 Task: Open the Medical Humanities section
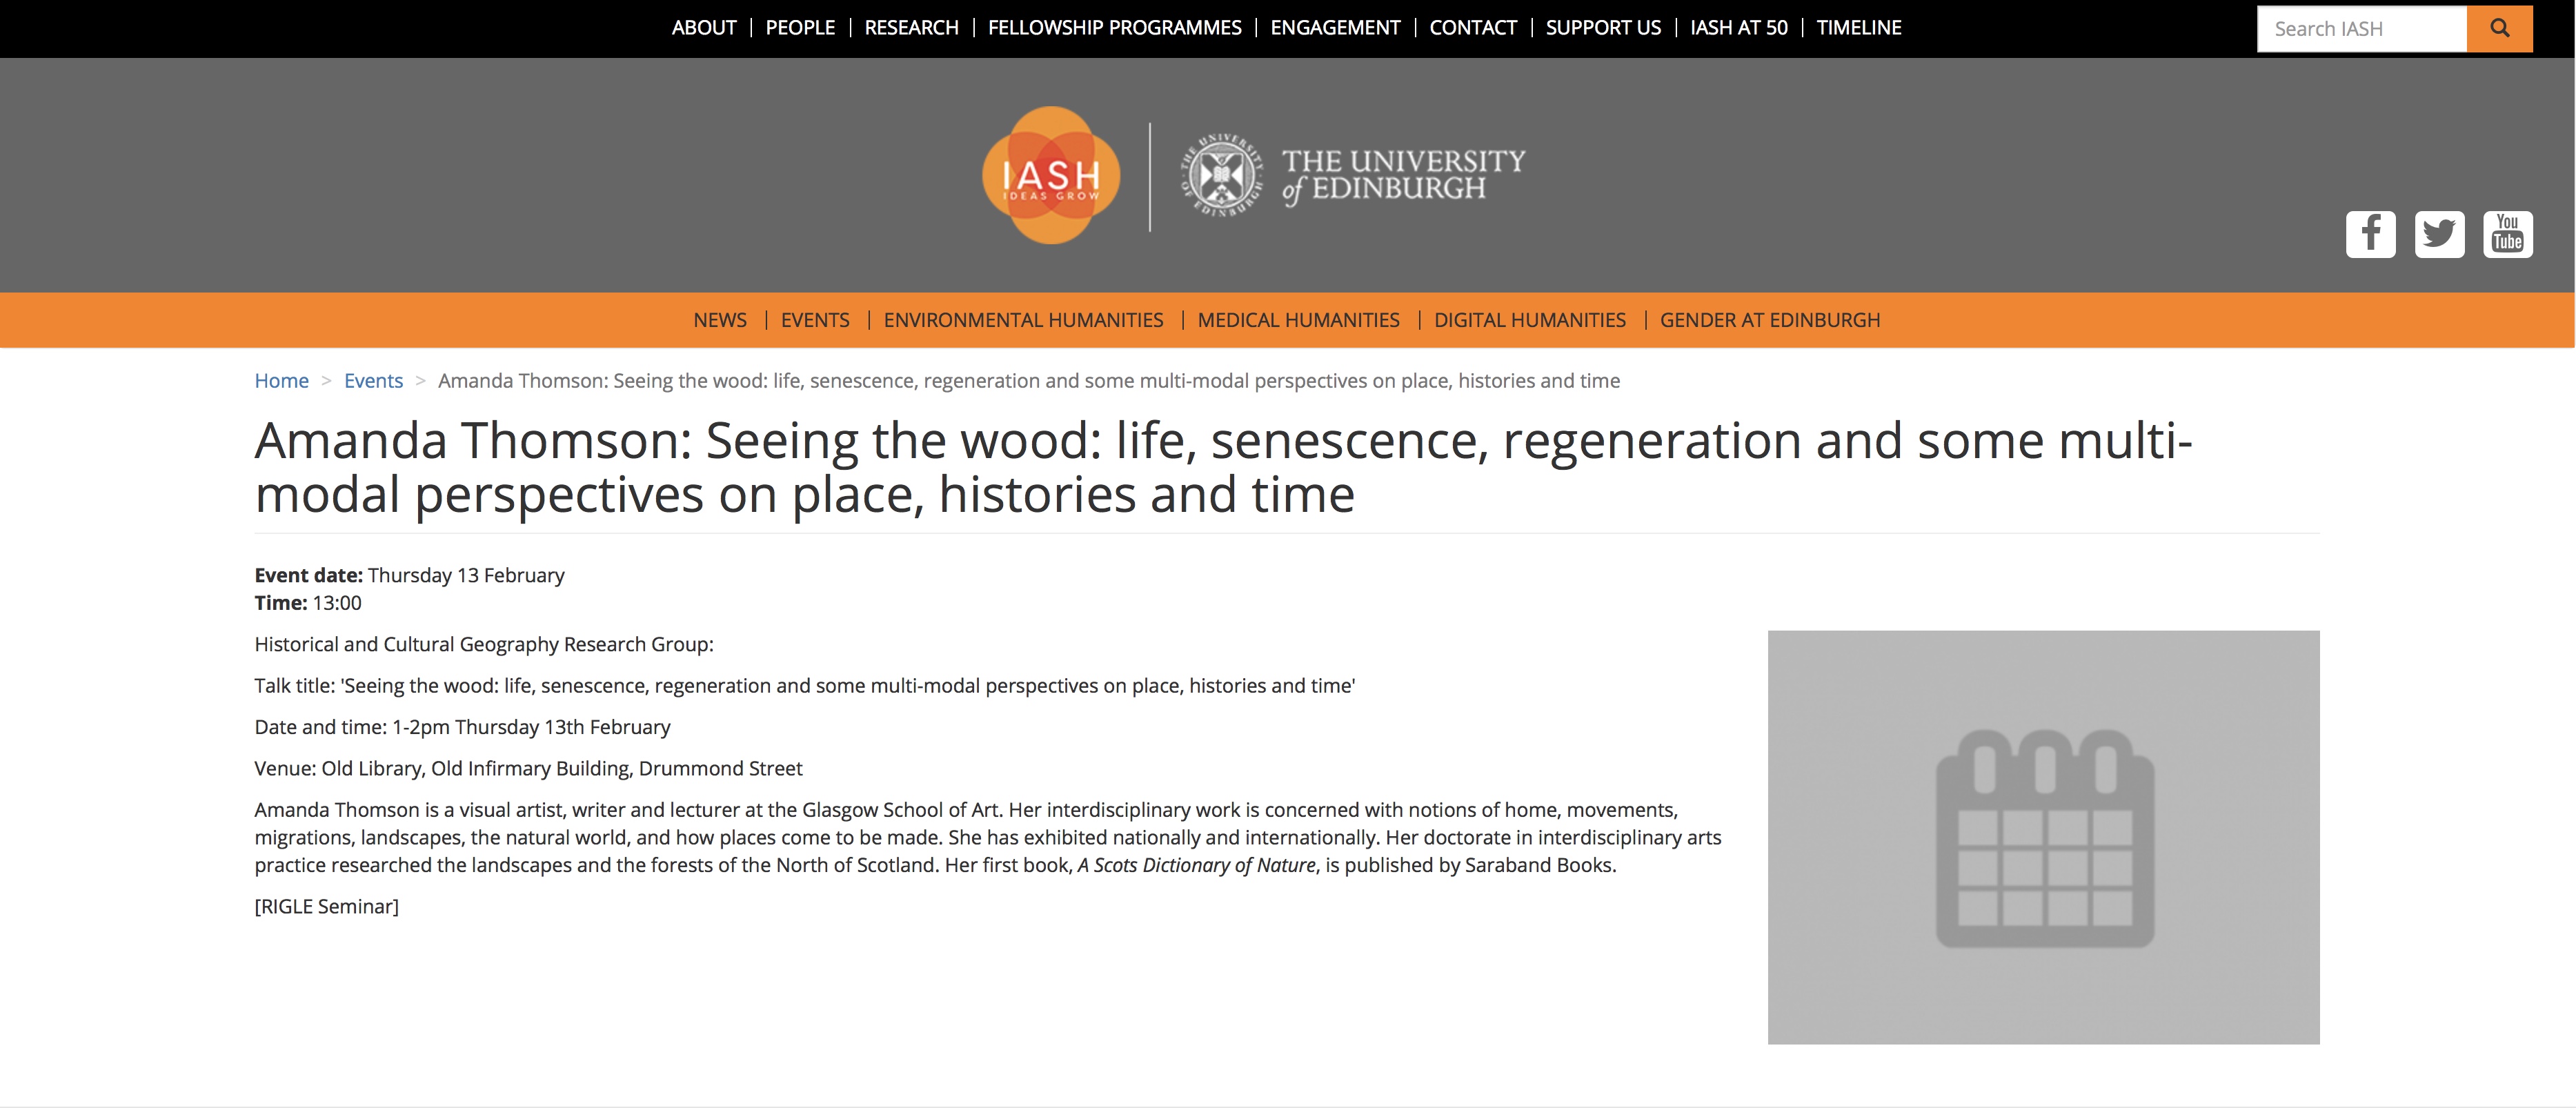click(1298, 320)
